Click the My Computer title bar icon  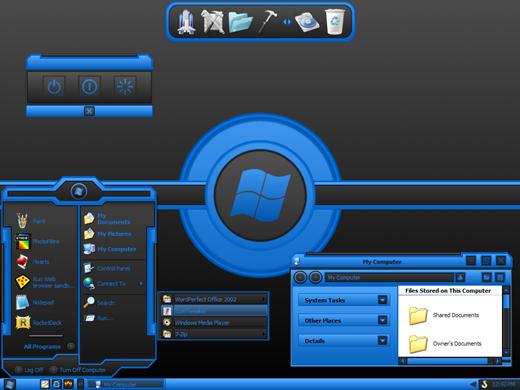297,261
